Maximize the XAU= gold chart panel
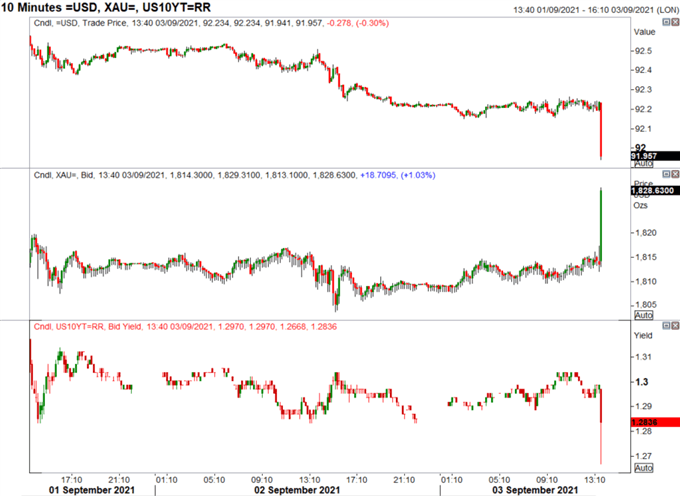The width and height of the screenshot is (680, 496). 667,174
